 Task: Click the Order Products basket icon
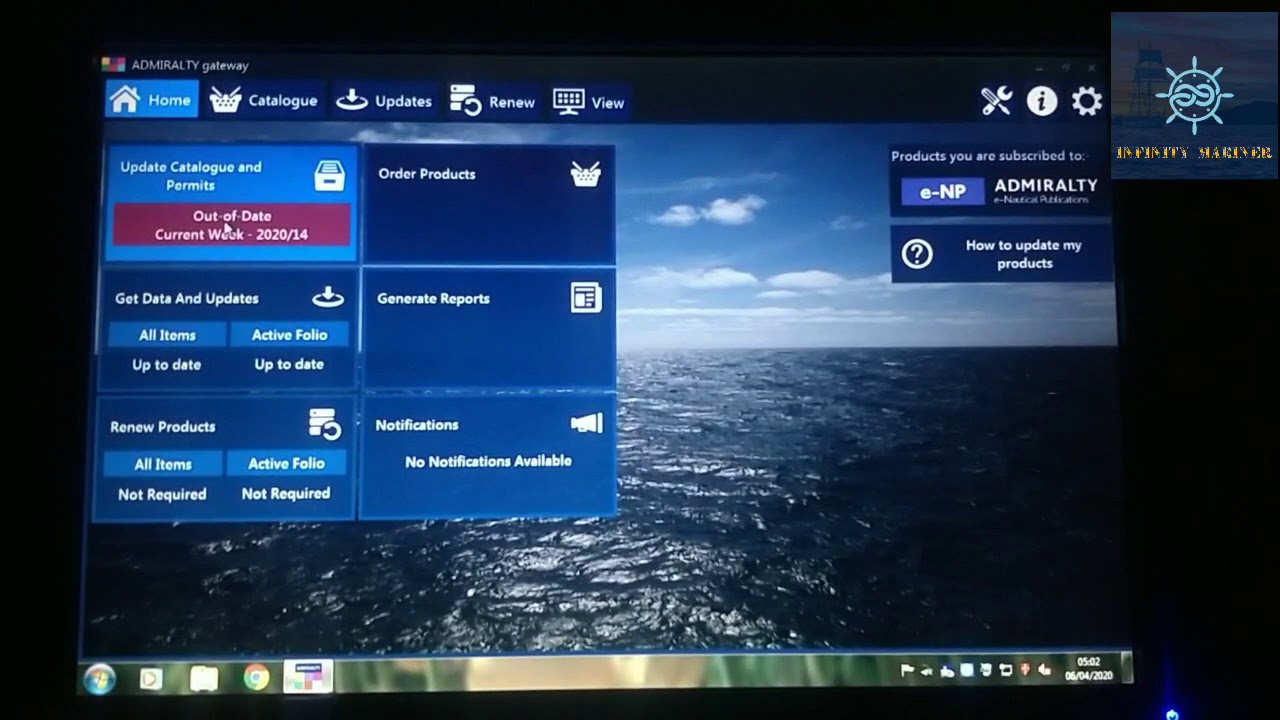point(586,174)
